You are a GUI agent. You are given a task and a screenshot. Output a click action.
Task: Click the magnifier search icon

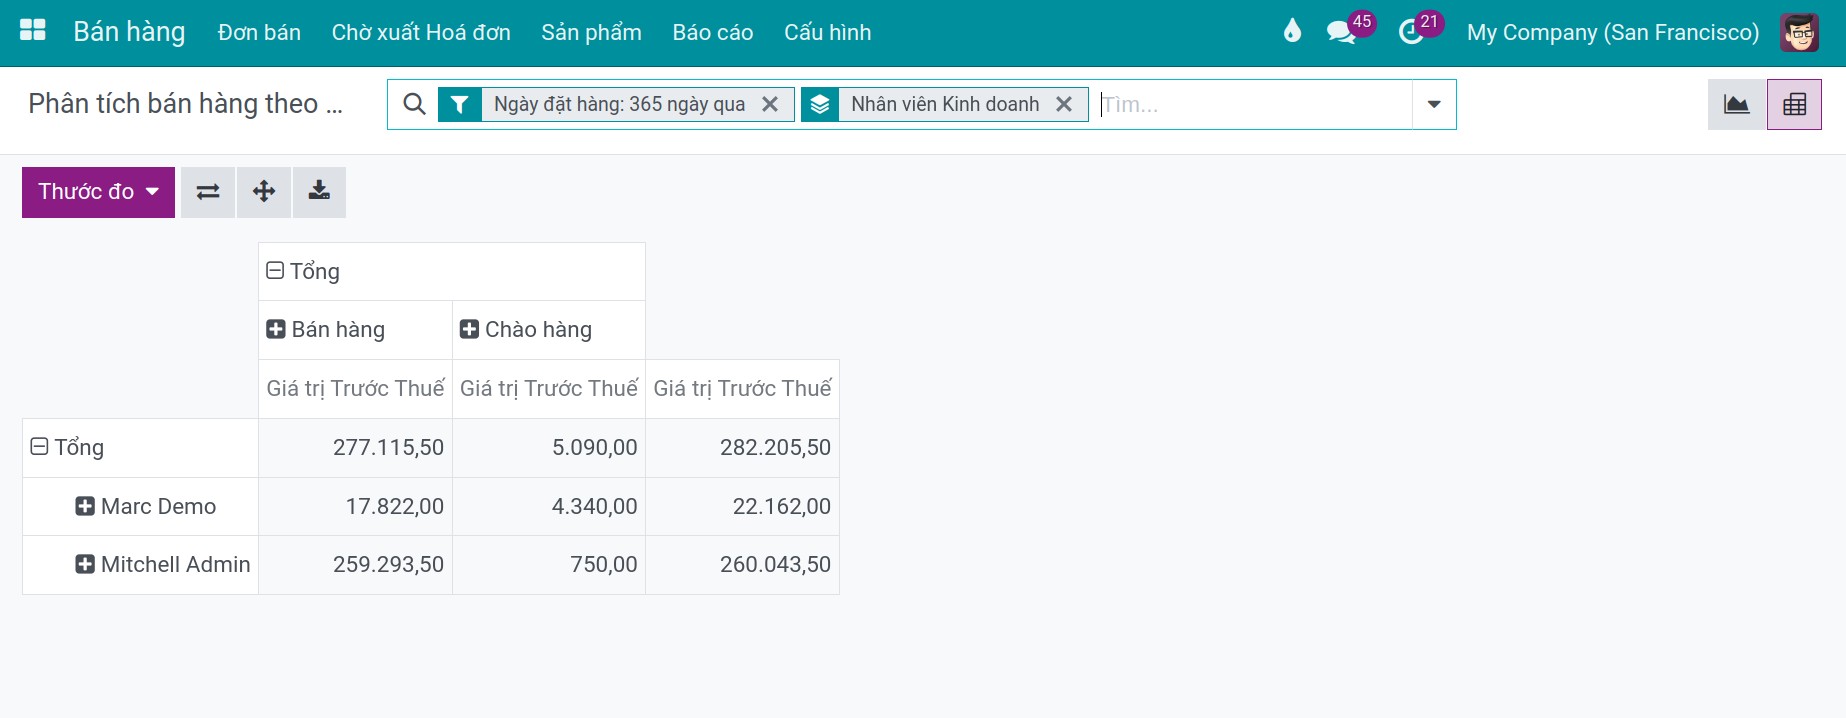point(414,104)
